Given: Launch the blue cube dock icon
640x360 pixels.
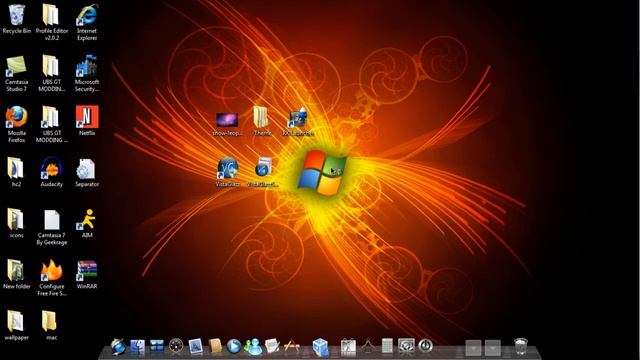Looking at the screenshot, I should point(320,347).
